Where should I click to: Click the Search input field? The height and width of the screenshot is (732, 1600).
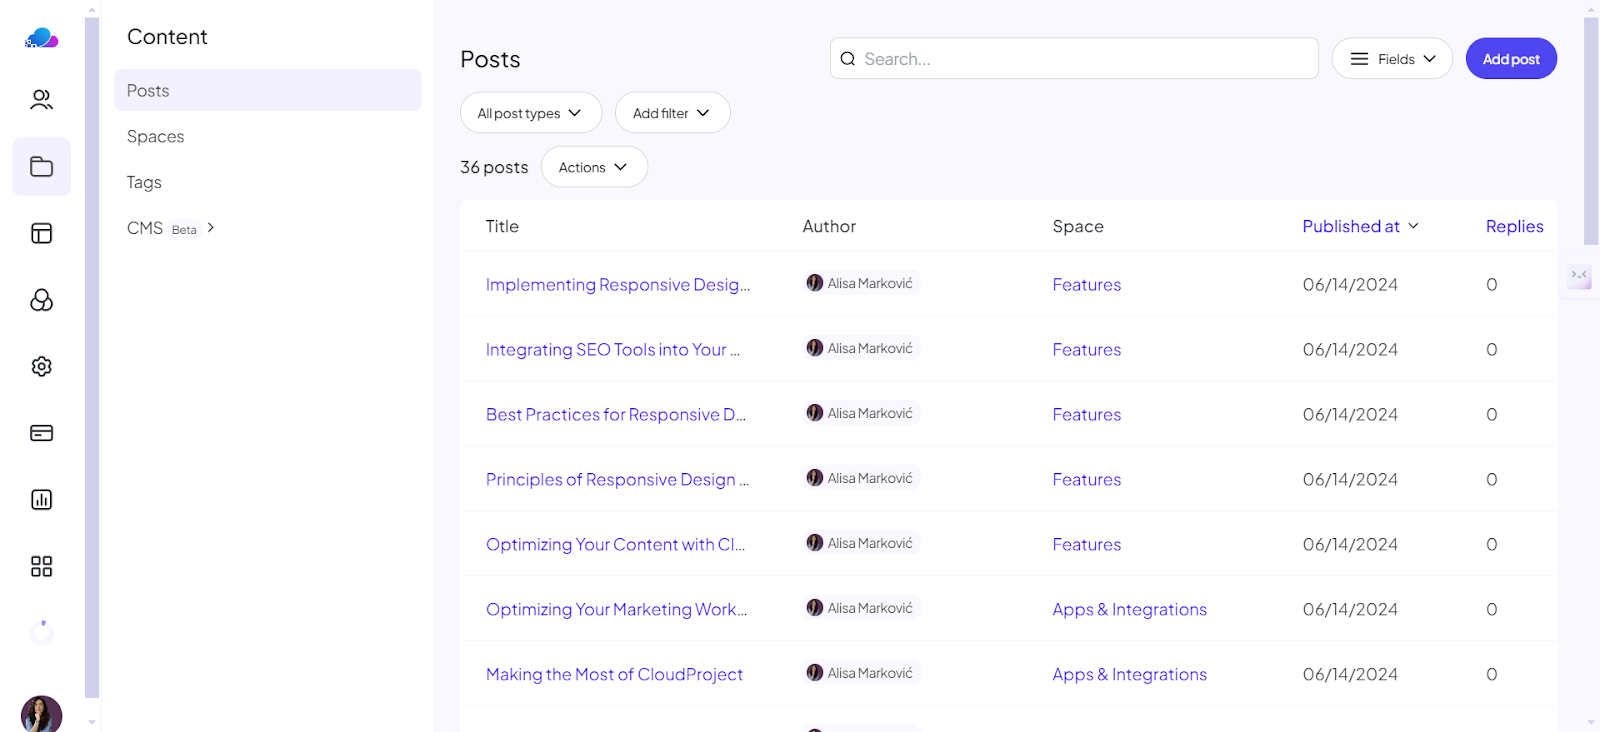pos(1074,59)
